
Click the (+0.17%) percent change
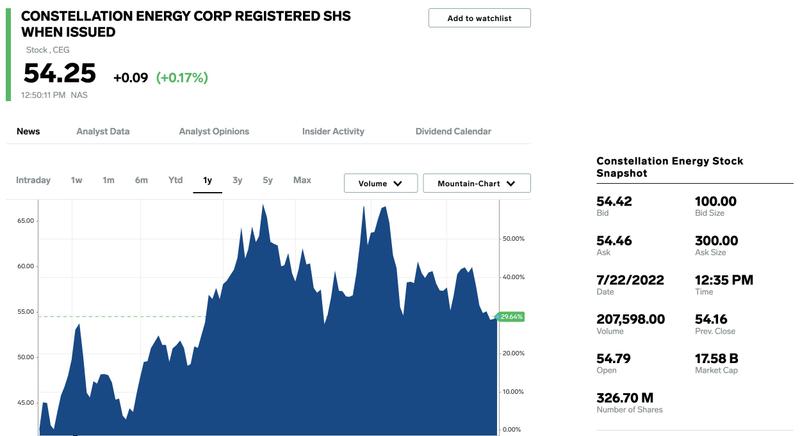click(x=182, y=78)
